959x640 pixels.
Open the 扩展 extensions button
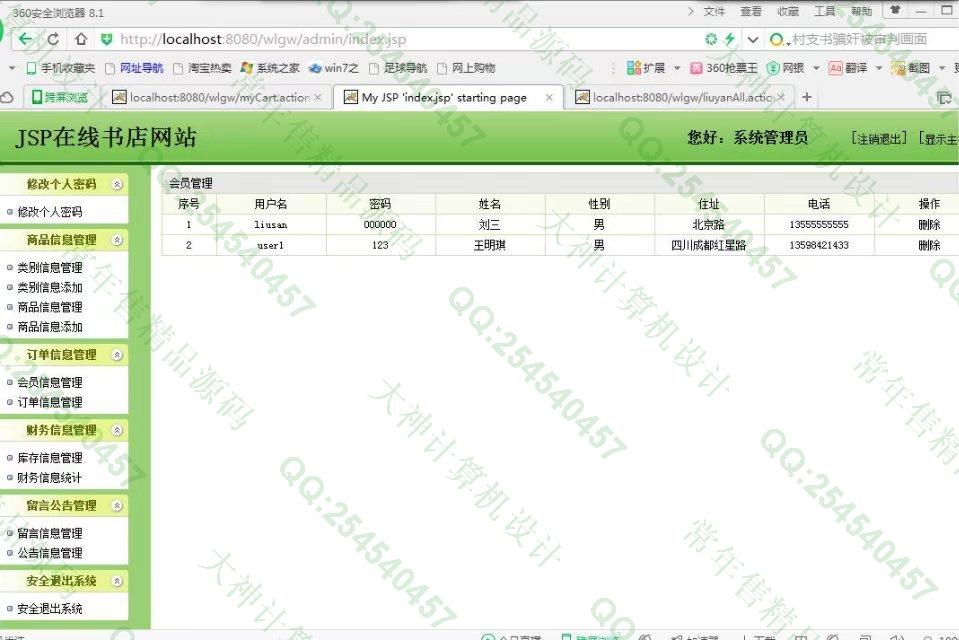click(x=646, y=68)
